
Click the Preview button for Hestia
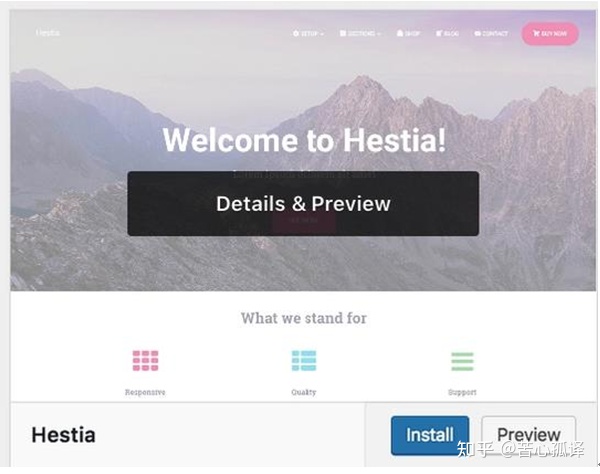[528, 435]
